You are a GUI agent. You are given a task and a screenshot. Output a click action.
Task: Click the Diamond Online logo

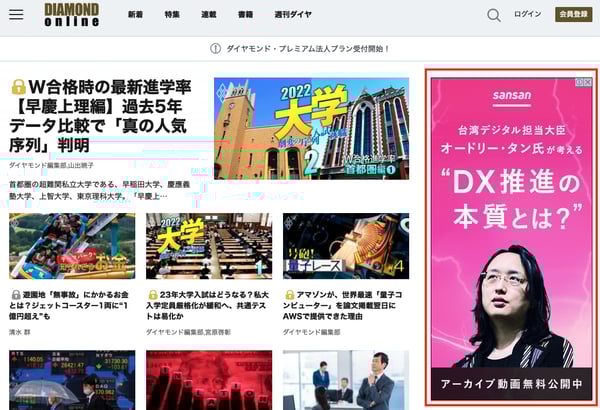pyautogui.click(x=72, y=15)
